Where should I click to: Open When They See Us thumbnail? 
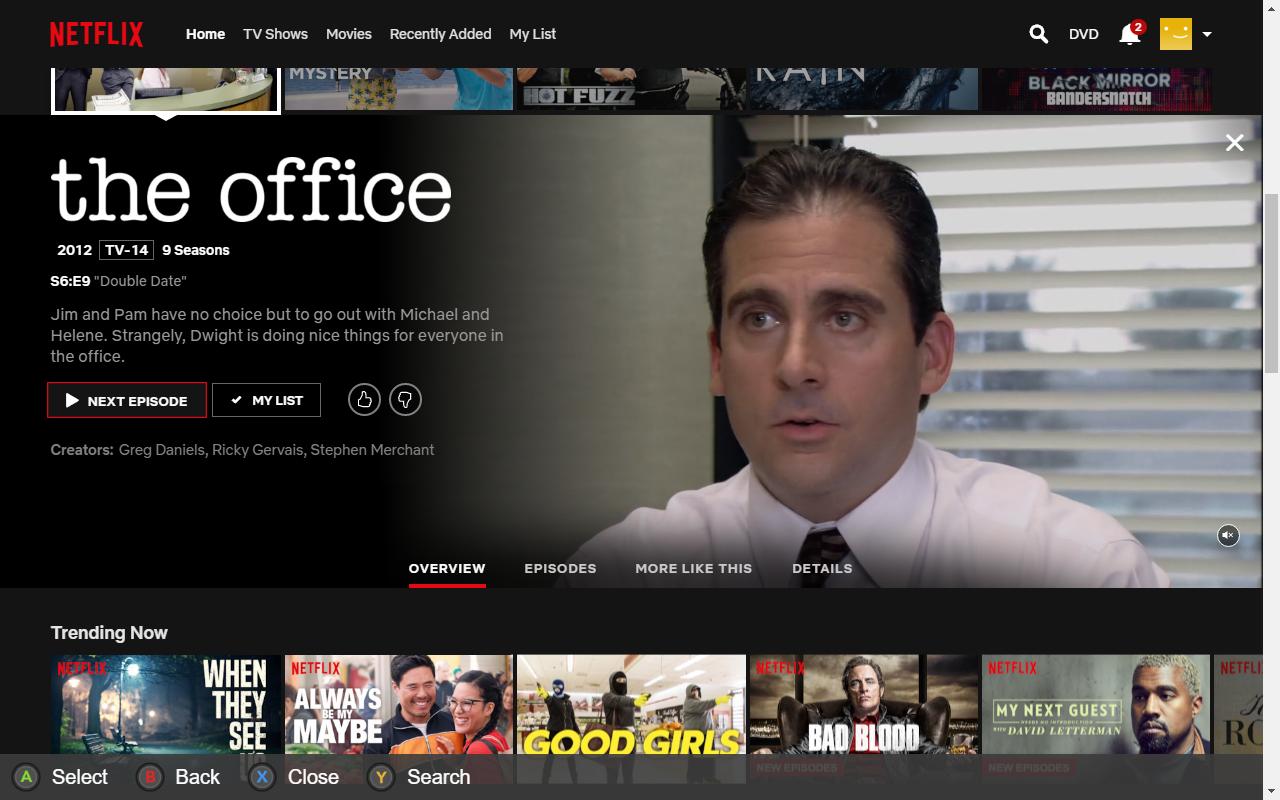pyautogui.click(x=165, y=719)
